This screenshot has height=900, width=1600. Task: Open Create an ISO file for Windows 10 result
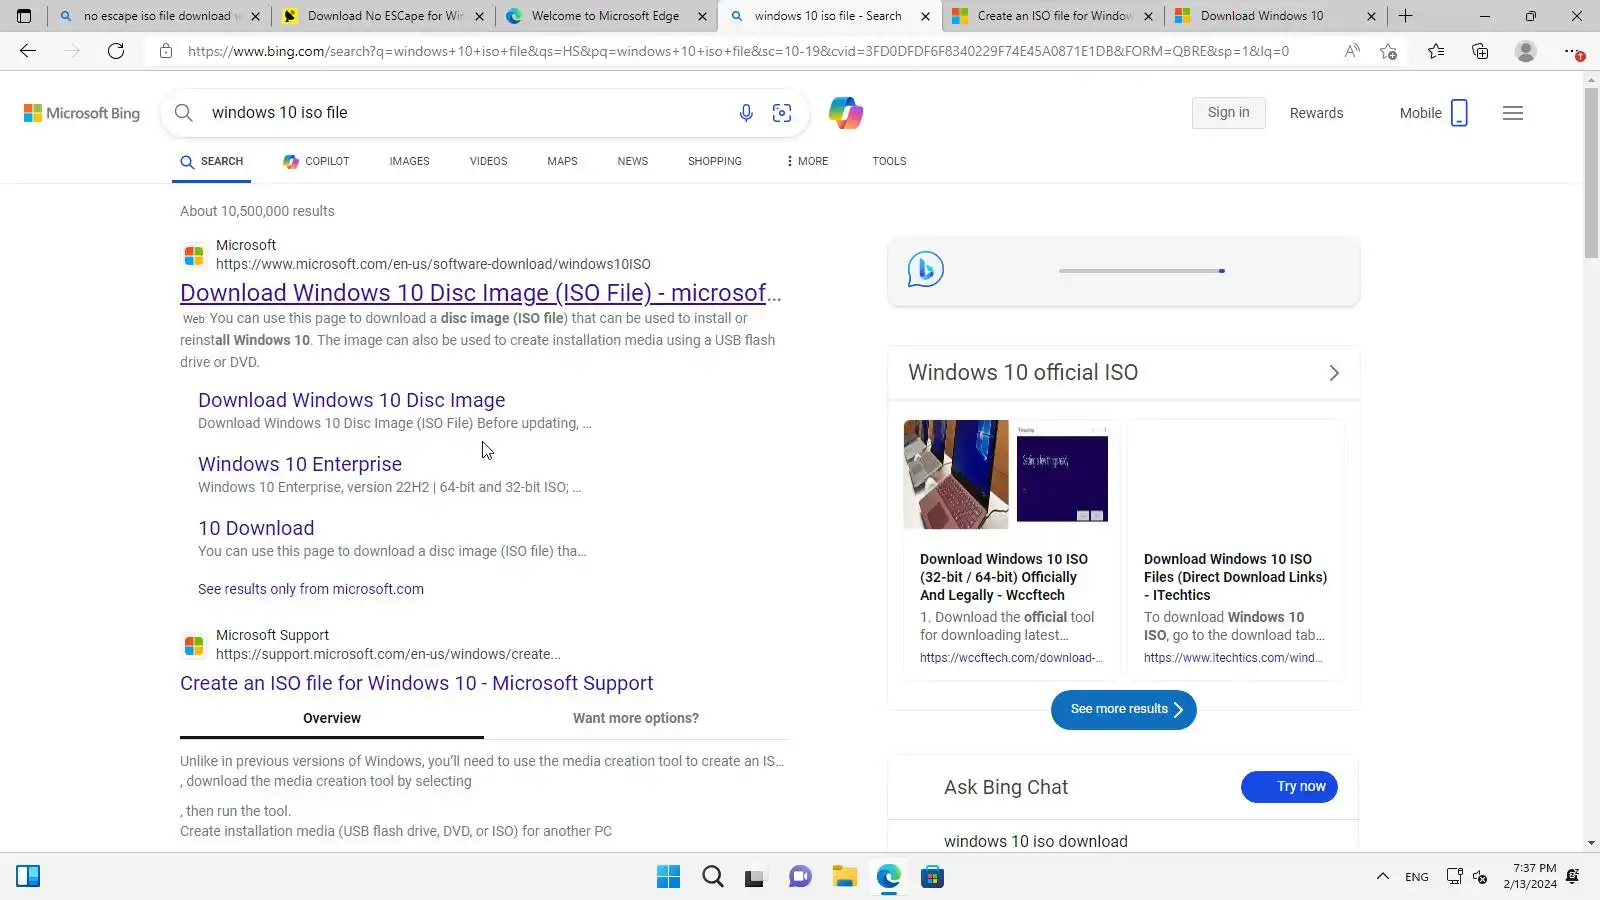417,683
